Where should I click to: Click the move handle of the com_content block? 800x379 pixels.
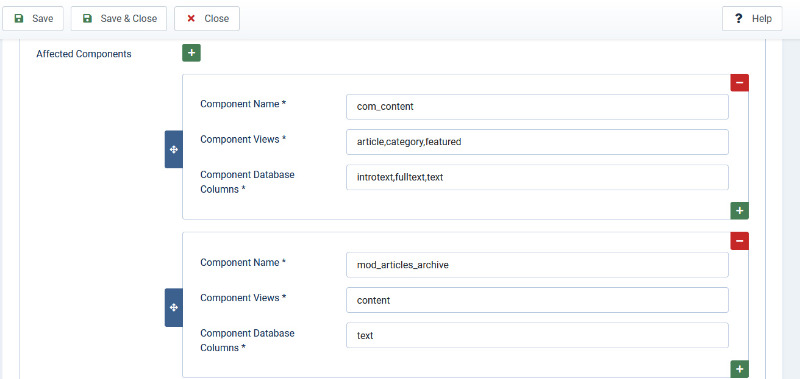pyautogui.click(x=173, y=149)
